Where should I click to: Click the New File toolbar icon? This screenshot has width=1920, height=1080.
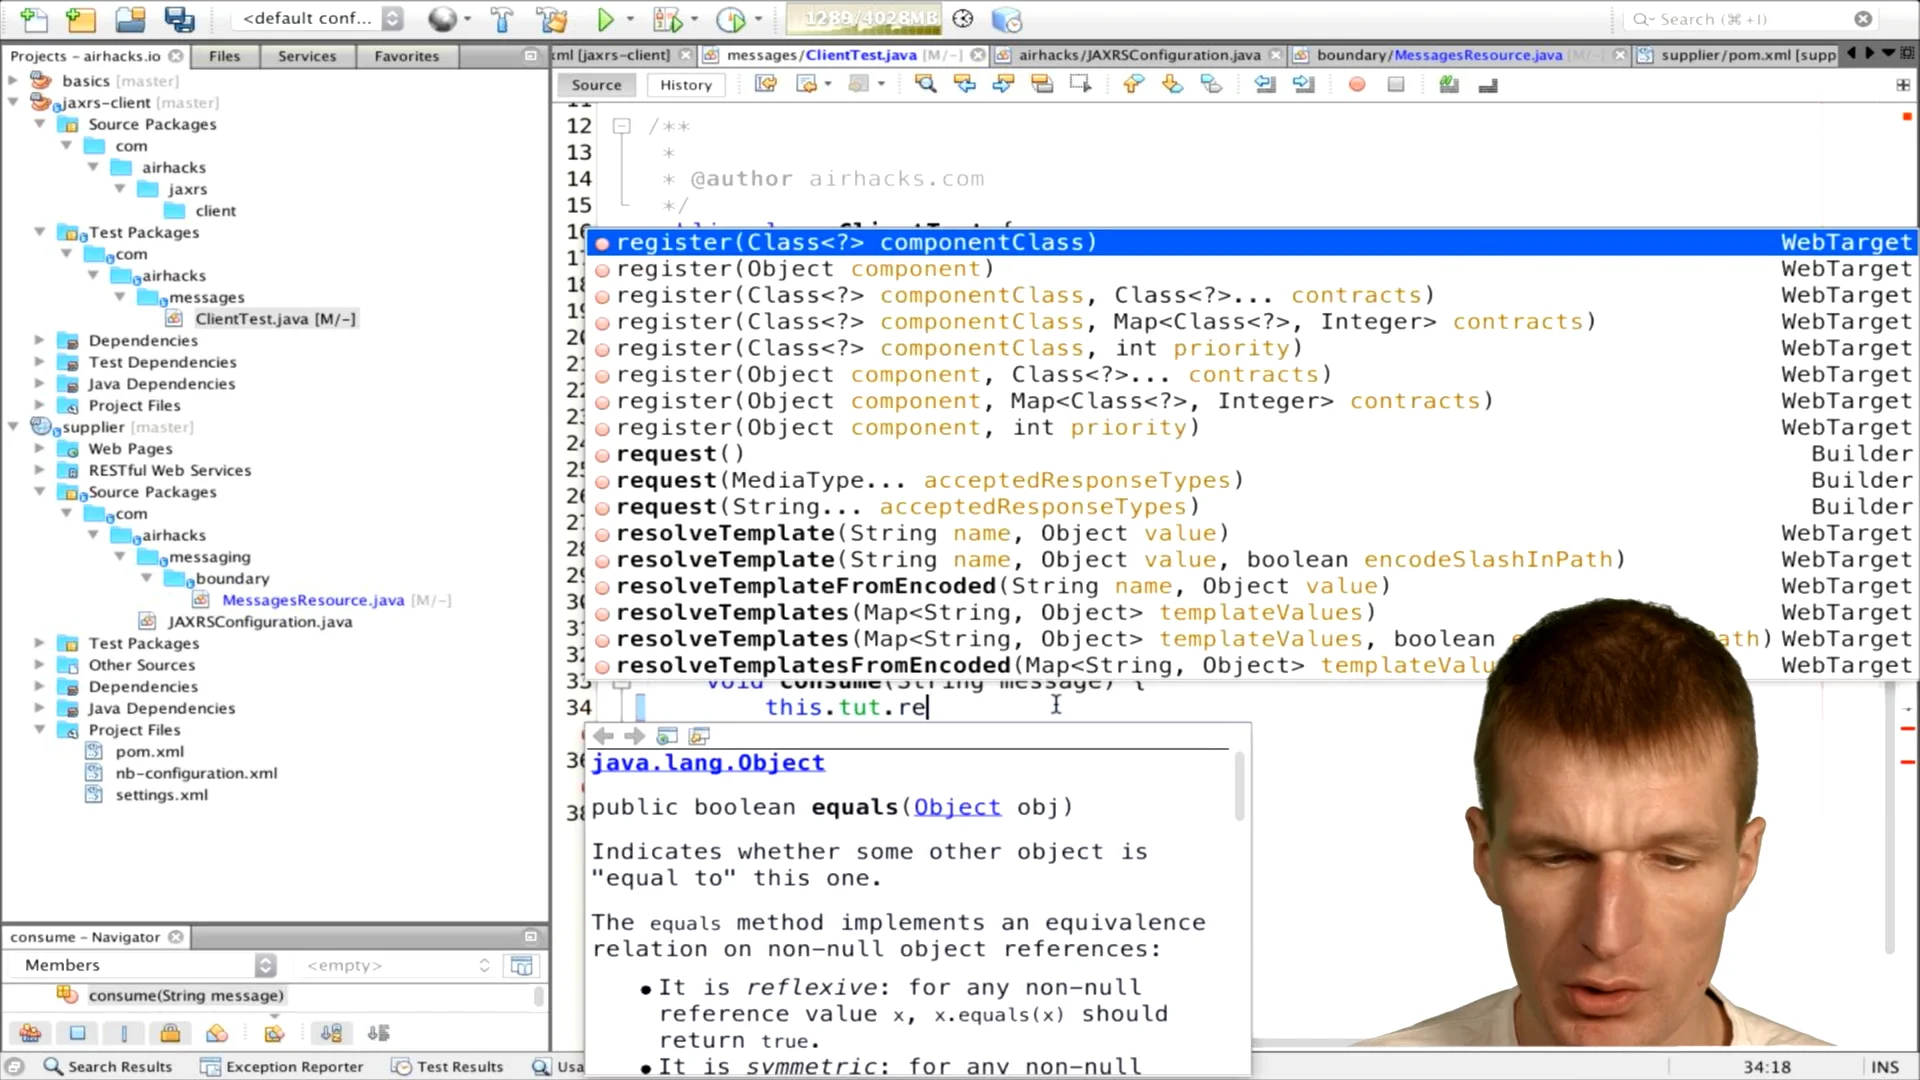pos(33,19)
